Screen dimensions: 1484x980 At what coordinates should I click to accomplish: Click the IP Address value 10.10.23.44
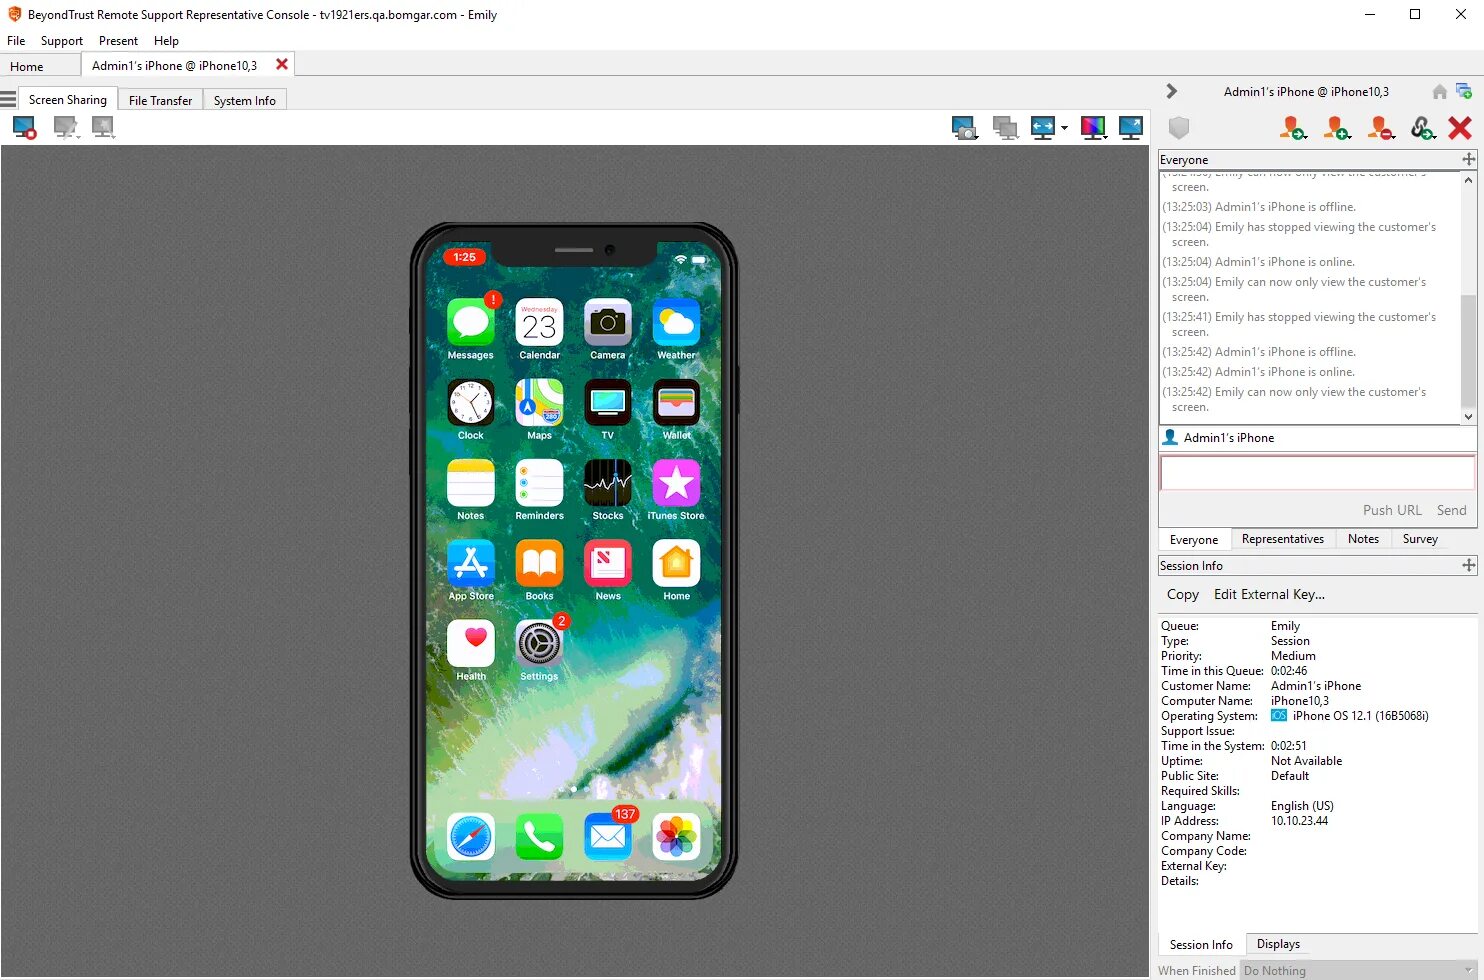pos(1299,821)
